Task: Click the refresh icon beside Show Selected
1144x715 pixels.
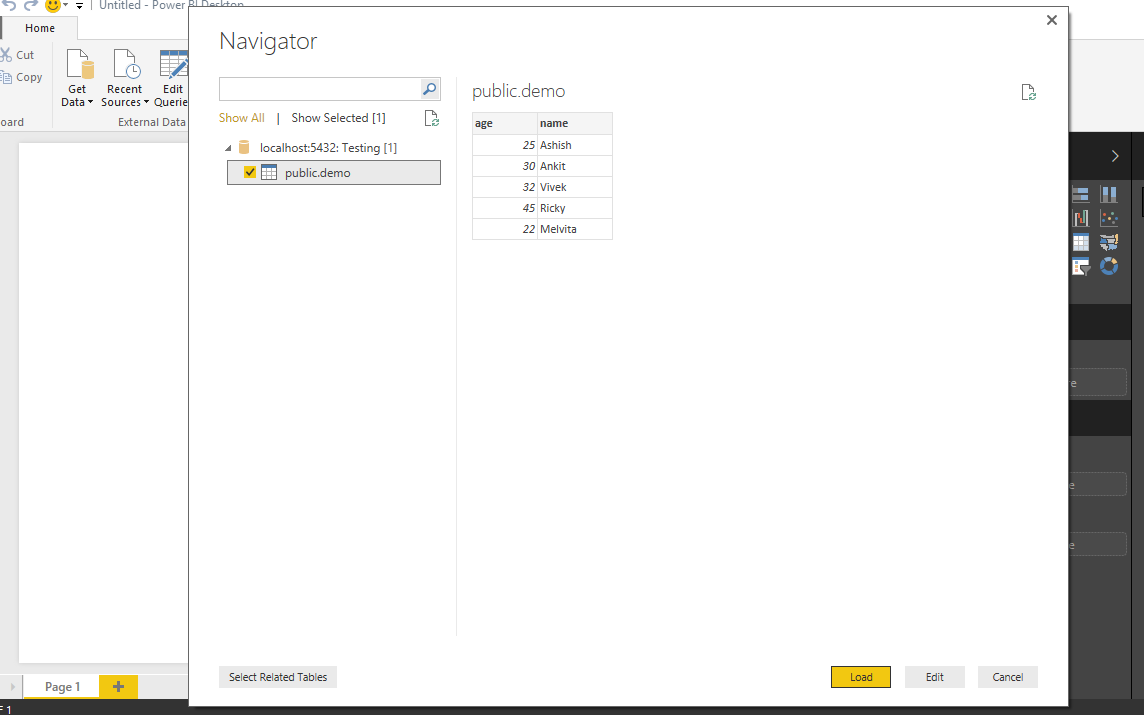Action: pos(431,118)
